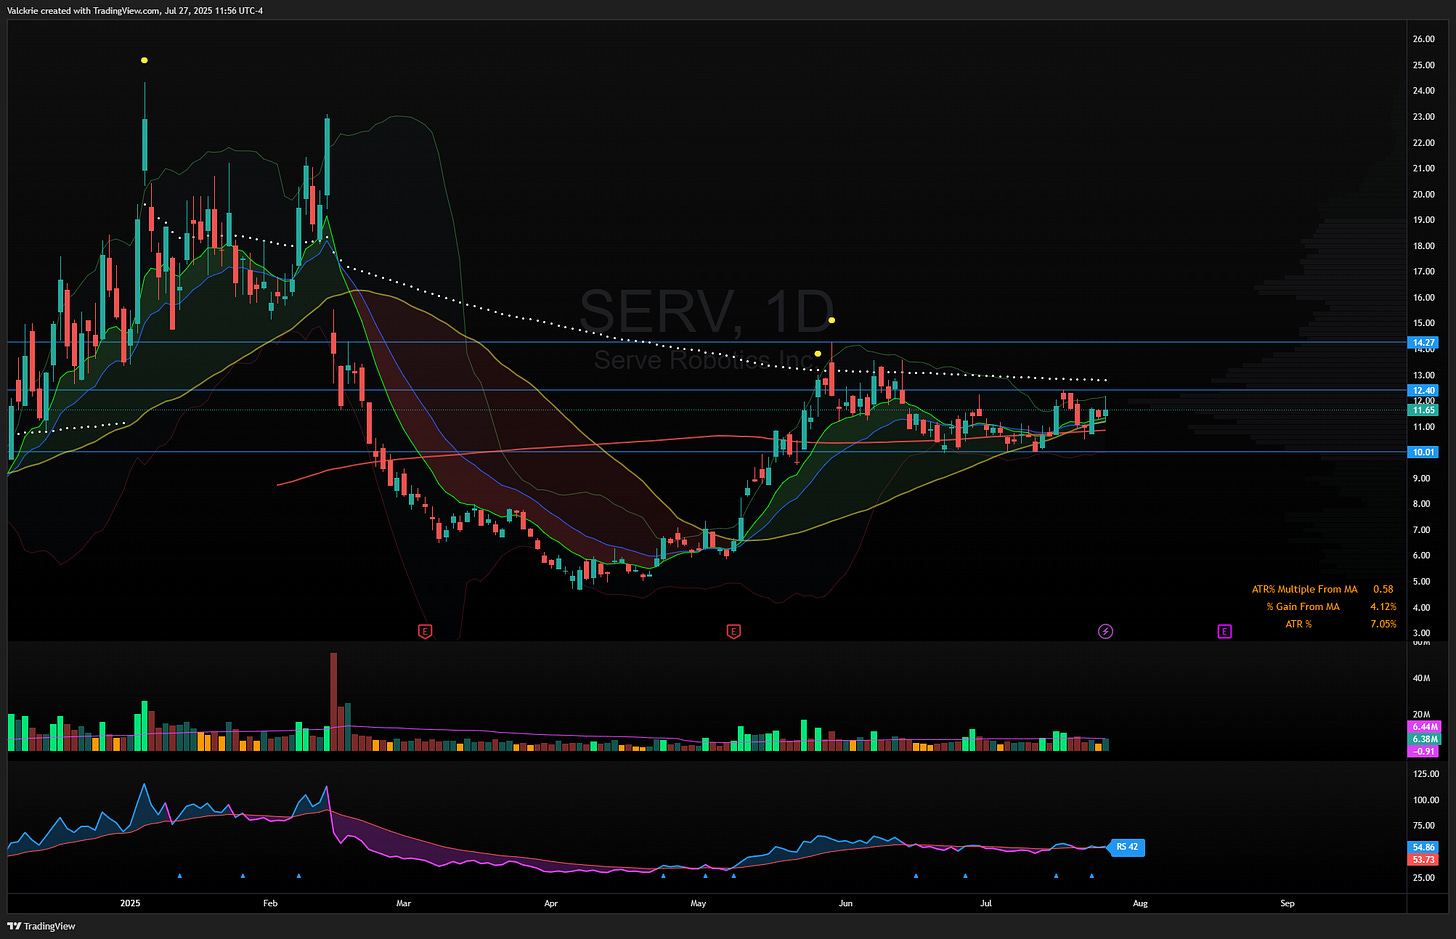
Task: Click the red 53.73 RS average label
Action: click(1423, 859)
